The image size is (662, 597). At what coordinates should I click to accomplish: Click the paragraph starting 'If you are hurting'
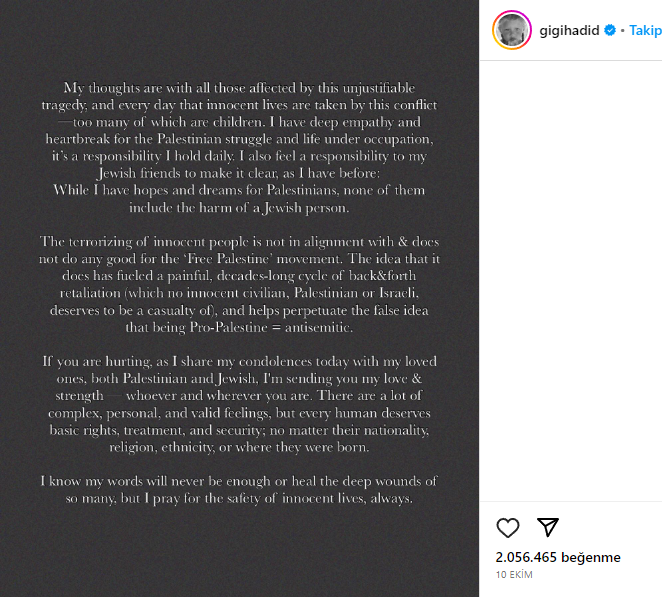(x=239, y=403)
